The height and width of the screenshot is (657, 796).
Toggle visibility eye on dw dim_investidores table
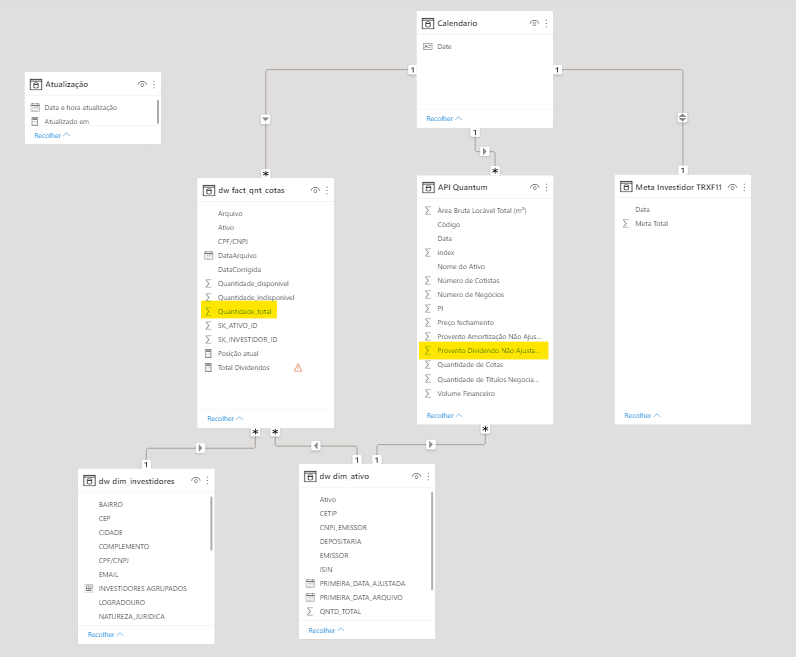tap(195, 480)
